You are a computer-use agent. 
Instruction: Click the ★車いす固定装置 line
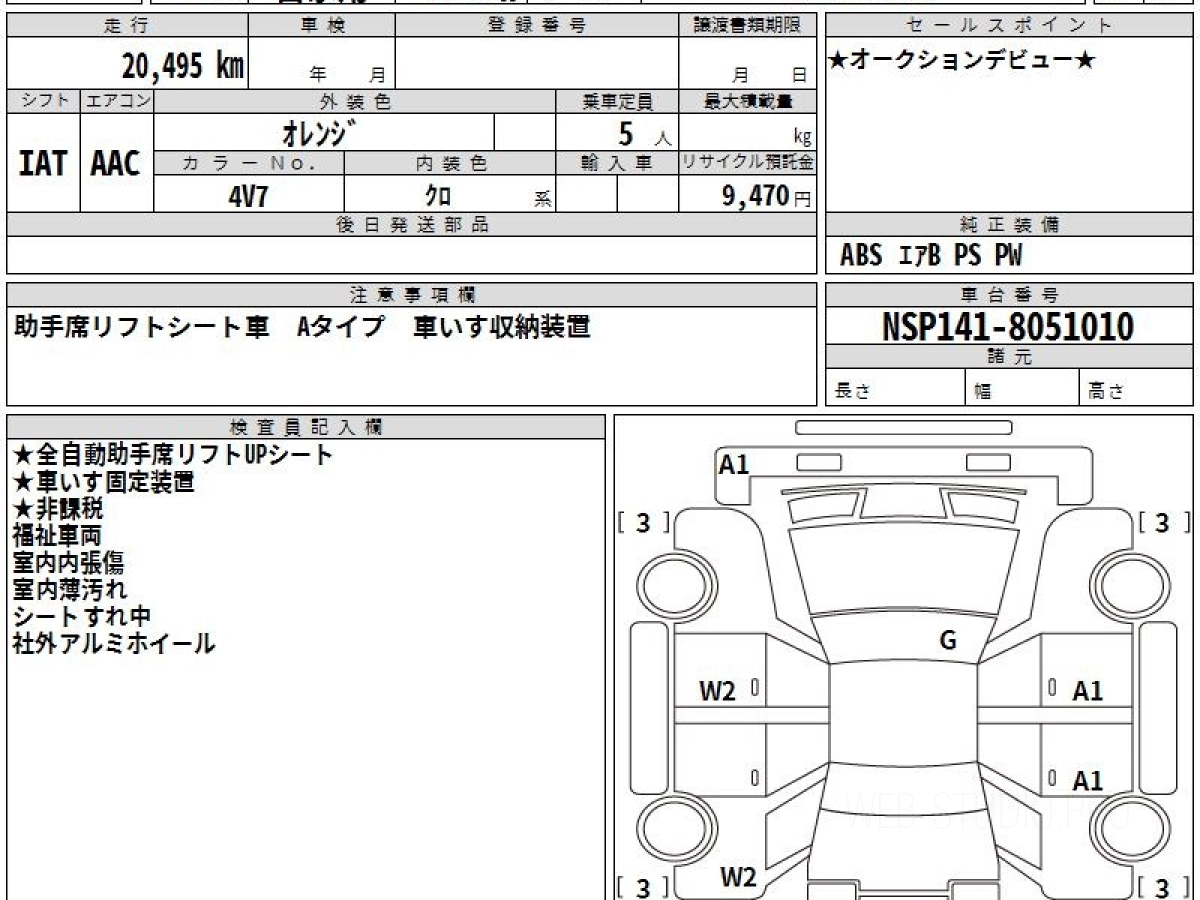tap(103, 482)
